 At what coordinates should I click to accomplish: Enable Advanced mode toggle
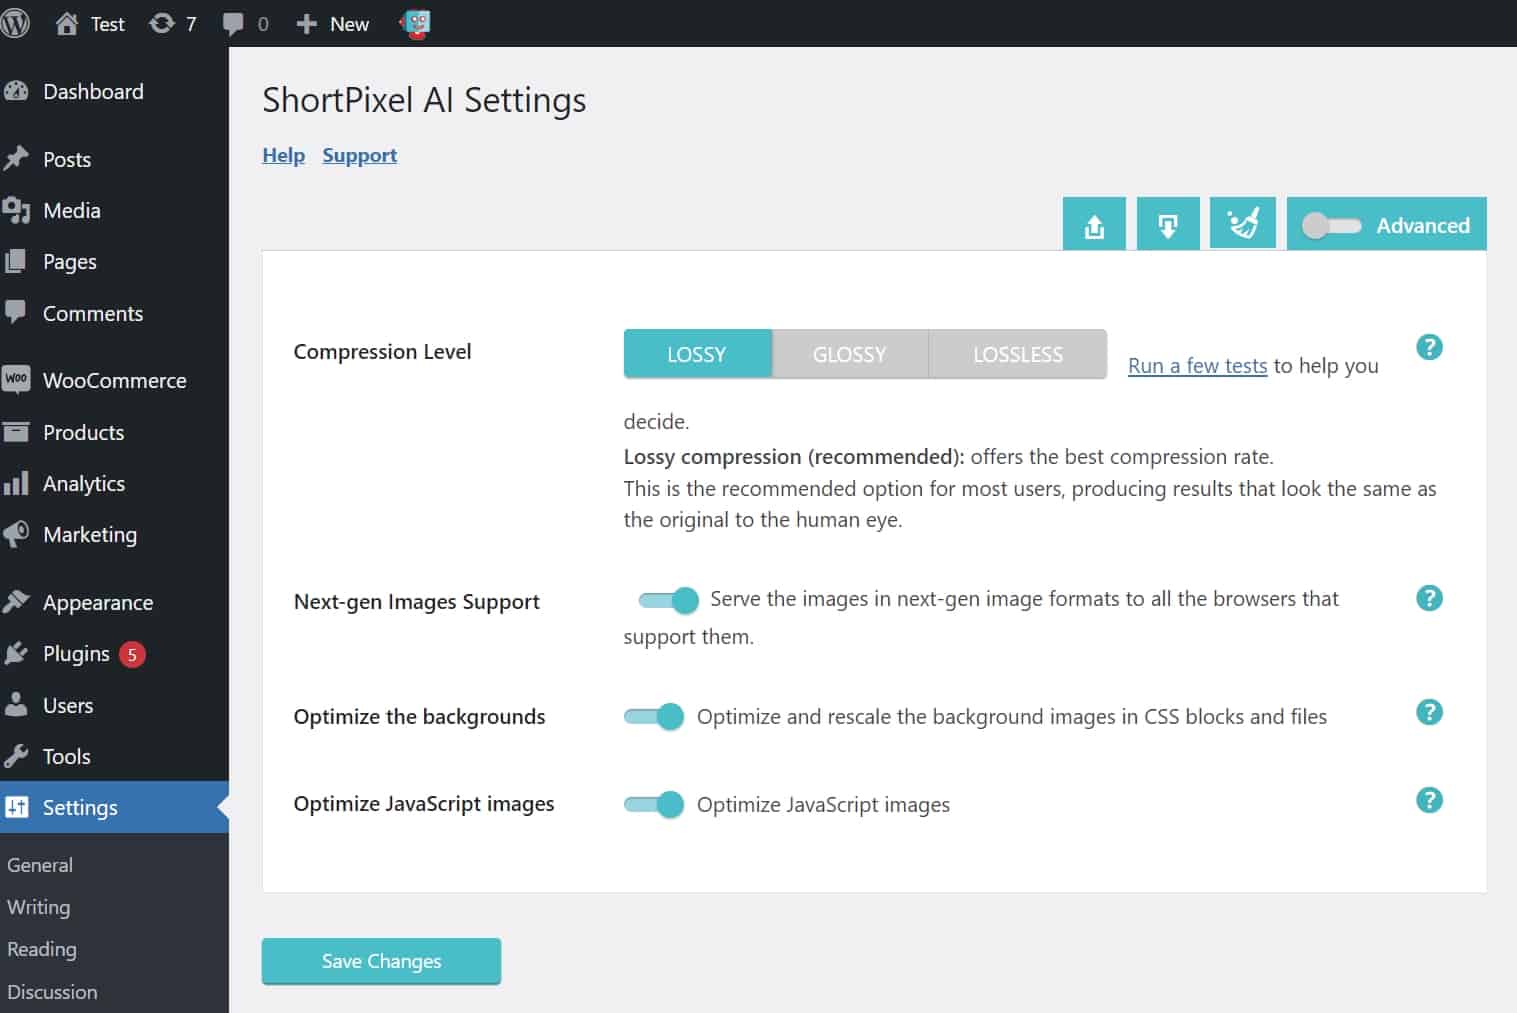point(1331,226)
